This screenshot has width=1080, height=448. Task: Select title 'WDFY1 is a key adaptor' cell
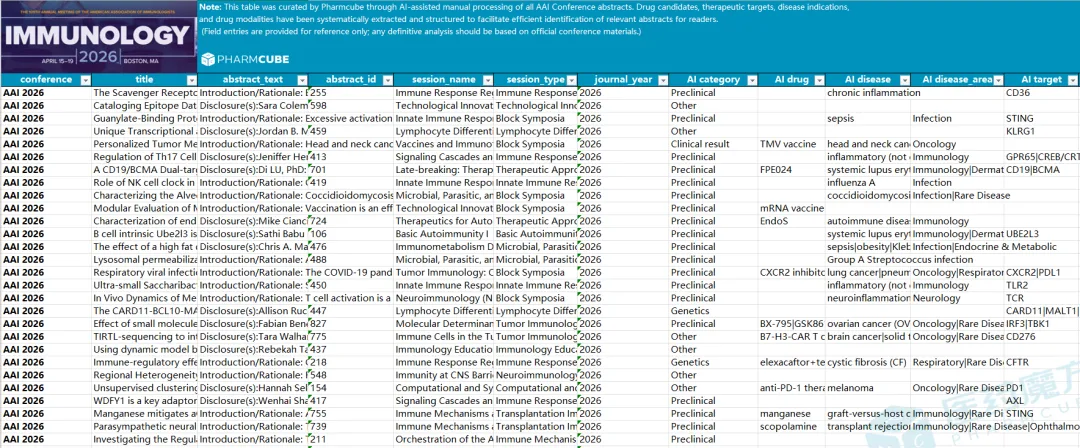[x=145, y=400]
